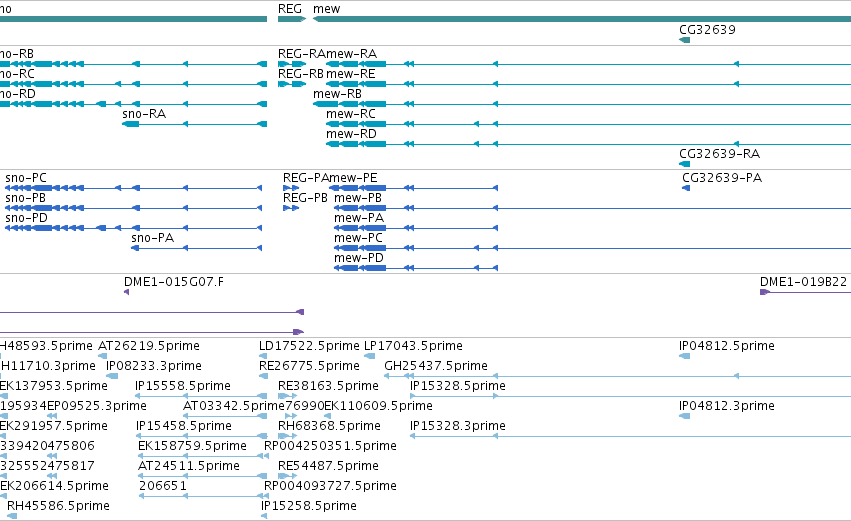Click EST IP08233.3prime

pos(154,366)
